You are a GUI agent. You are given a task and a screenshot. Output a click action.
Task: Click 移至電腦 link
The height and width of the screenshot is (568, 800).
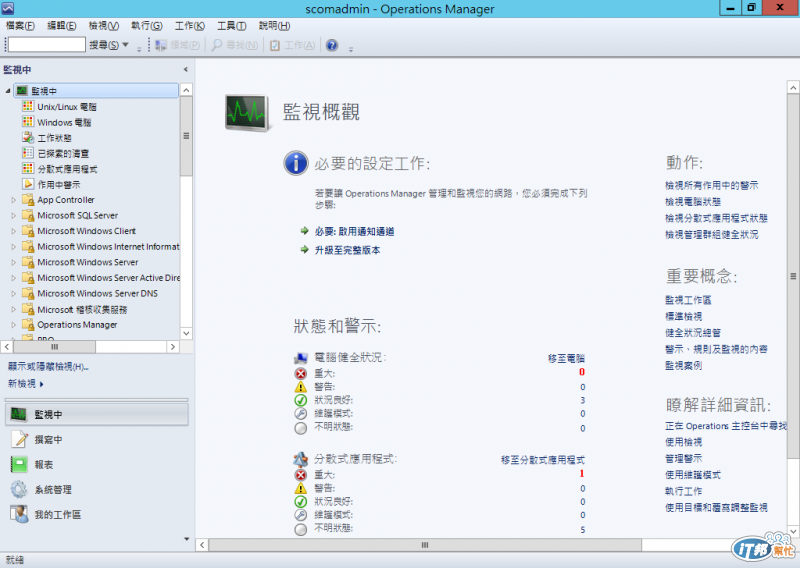click(x=566, y=358)
